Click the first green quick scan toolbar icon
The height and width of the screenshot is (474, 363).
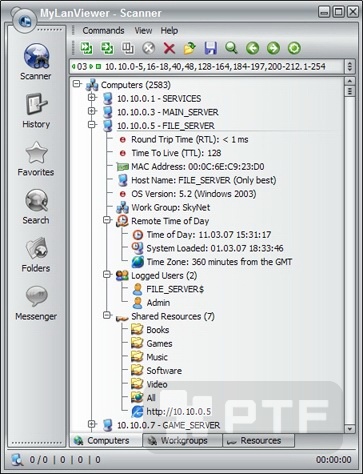(x=86, y=48)
